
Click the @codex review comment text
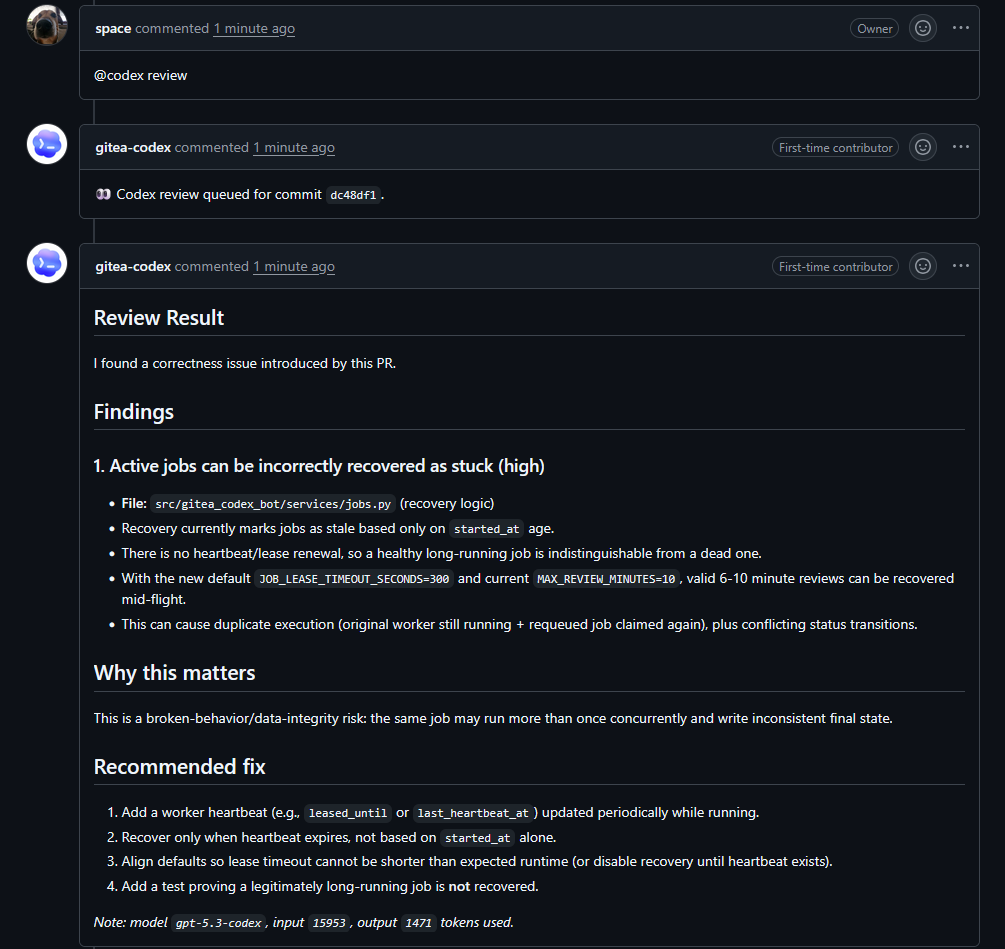pyautogui.click(x=140, y=76)
